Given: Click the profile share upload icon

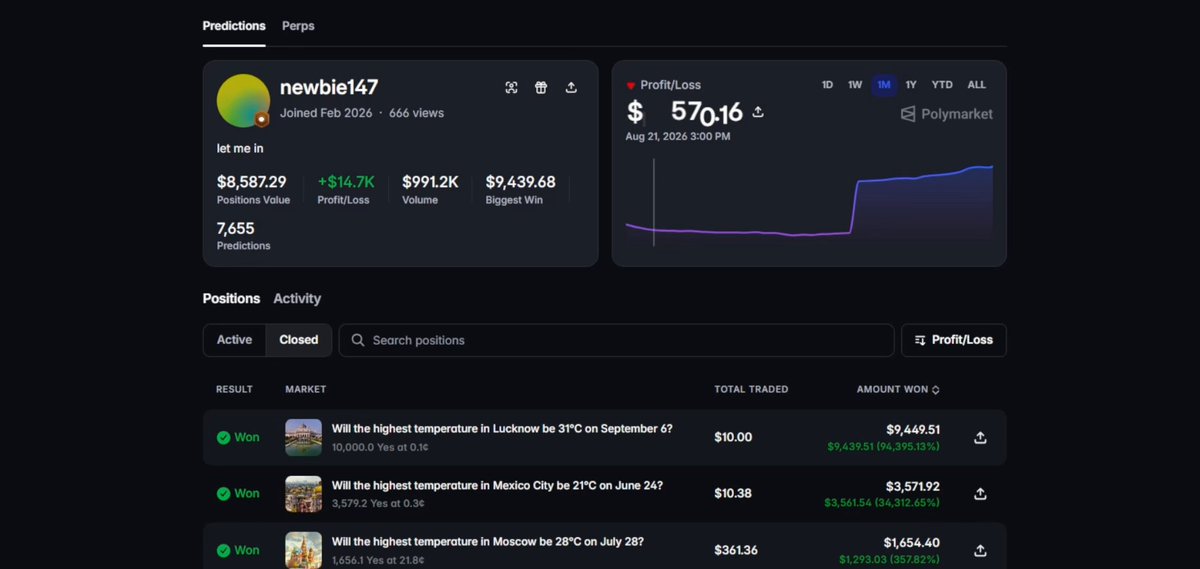Looking at the screenshot, I should coord(571,88).
